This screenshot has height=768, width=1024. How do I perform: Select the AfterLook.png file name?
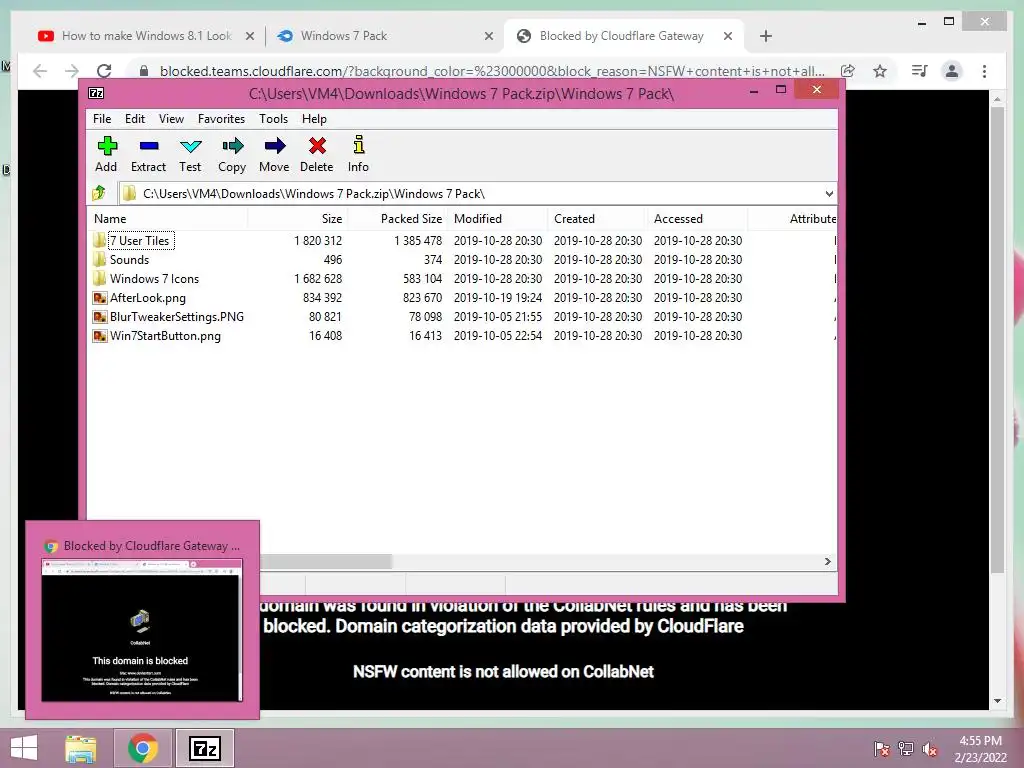coord(148,298)
